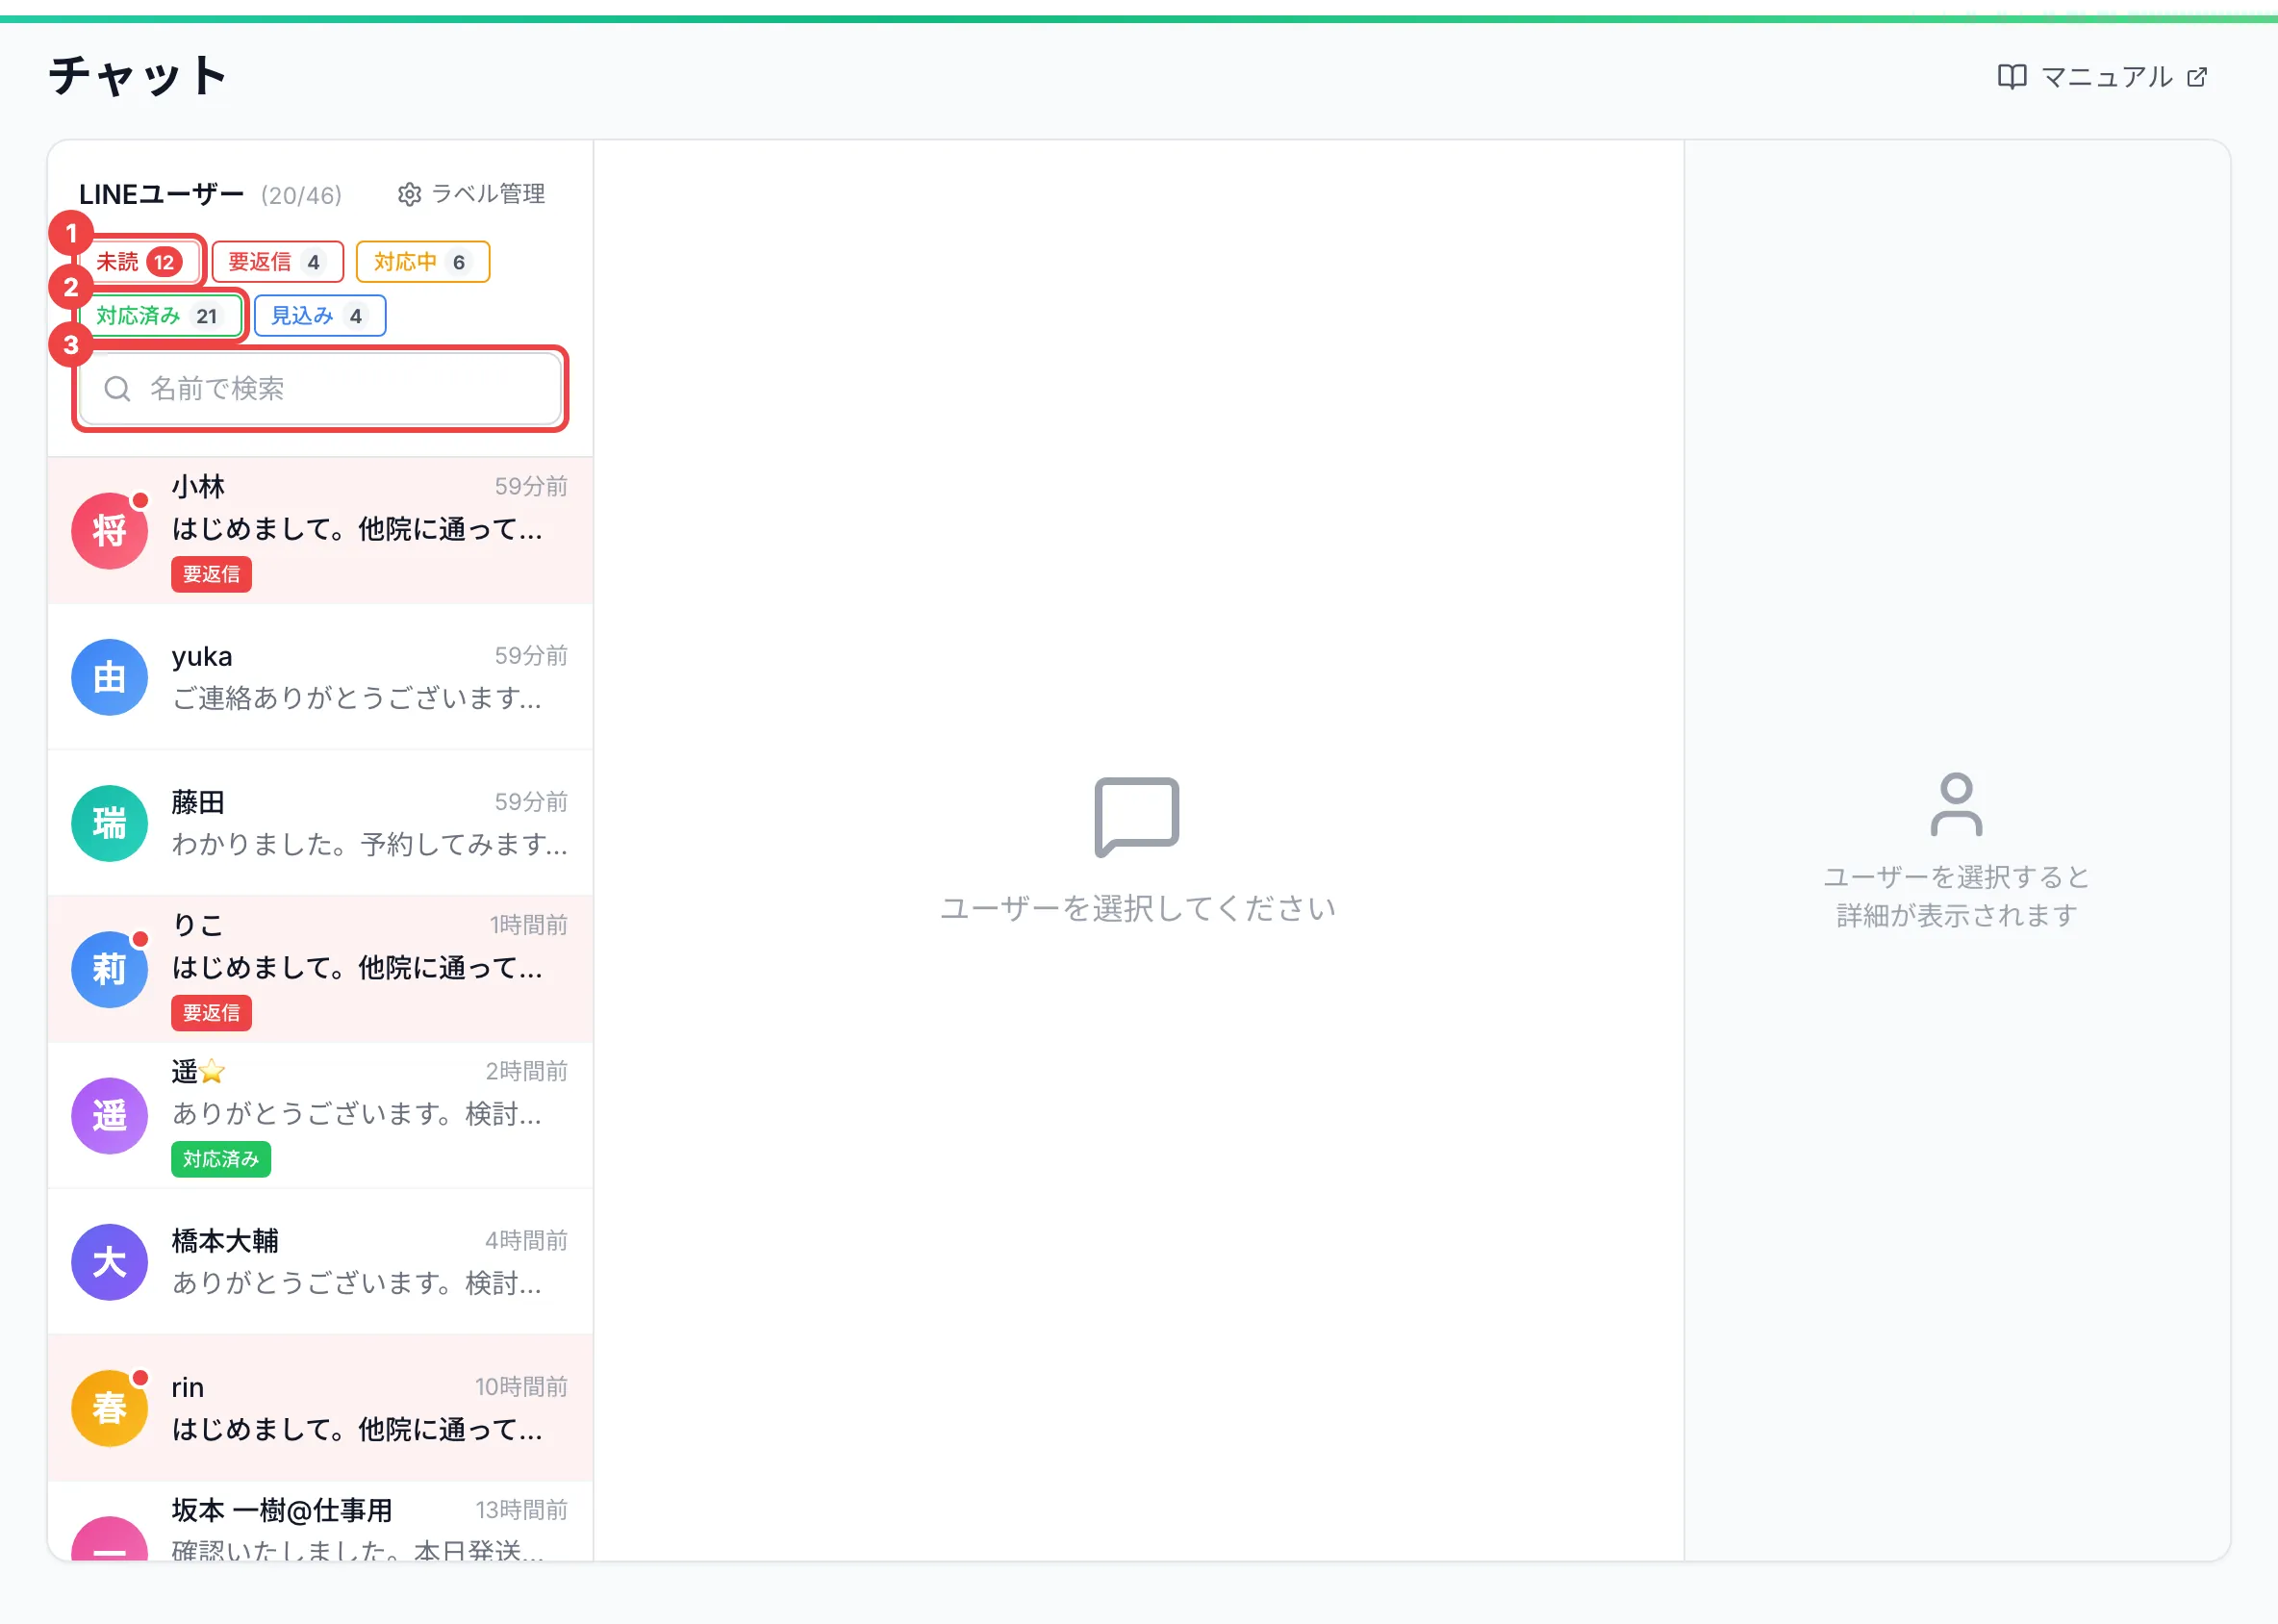Click yuka's preview ご連絡ありがとうございます
The height and width of the screenshot is (1624, 2278).
357,698
